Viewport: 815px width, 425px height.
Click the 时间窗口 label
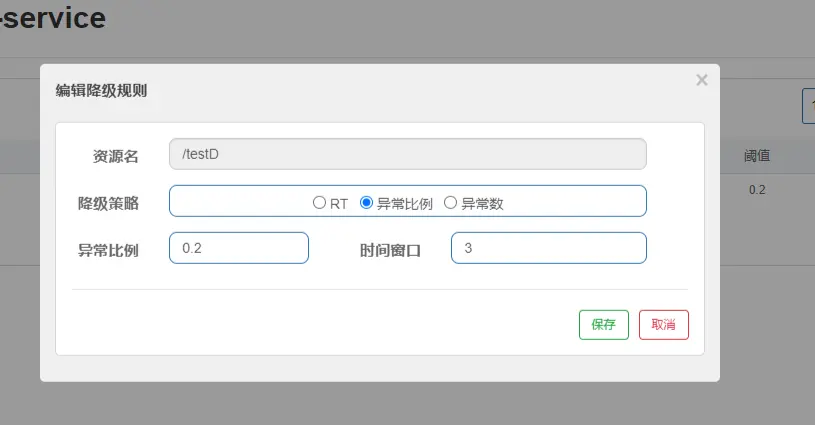[390, 250]
